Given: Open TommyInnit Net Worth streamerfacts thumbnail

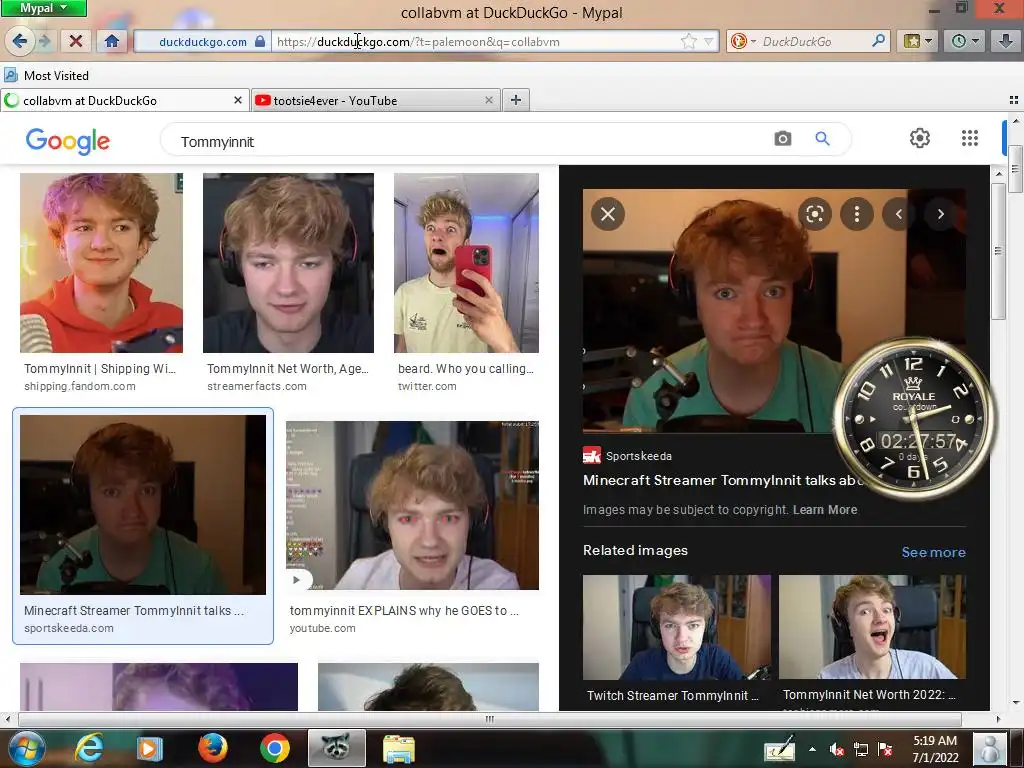Looking at the screenshot, I should [288, 263].
